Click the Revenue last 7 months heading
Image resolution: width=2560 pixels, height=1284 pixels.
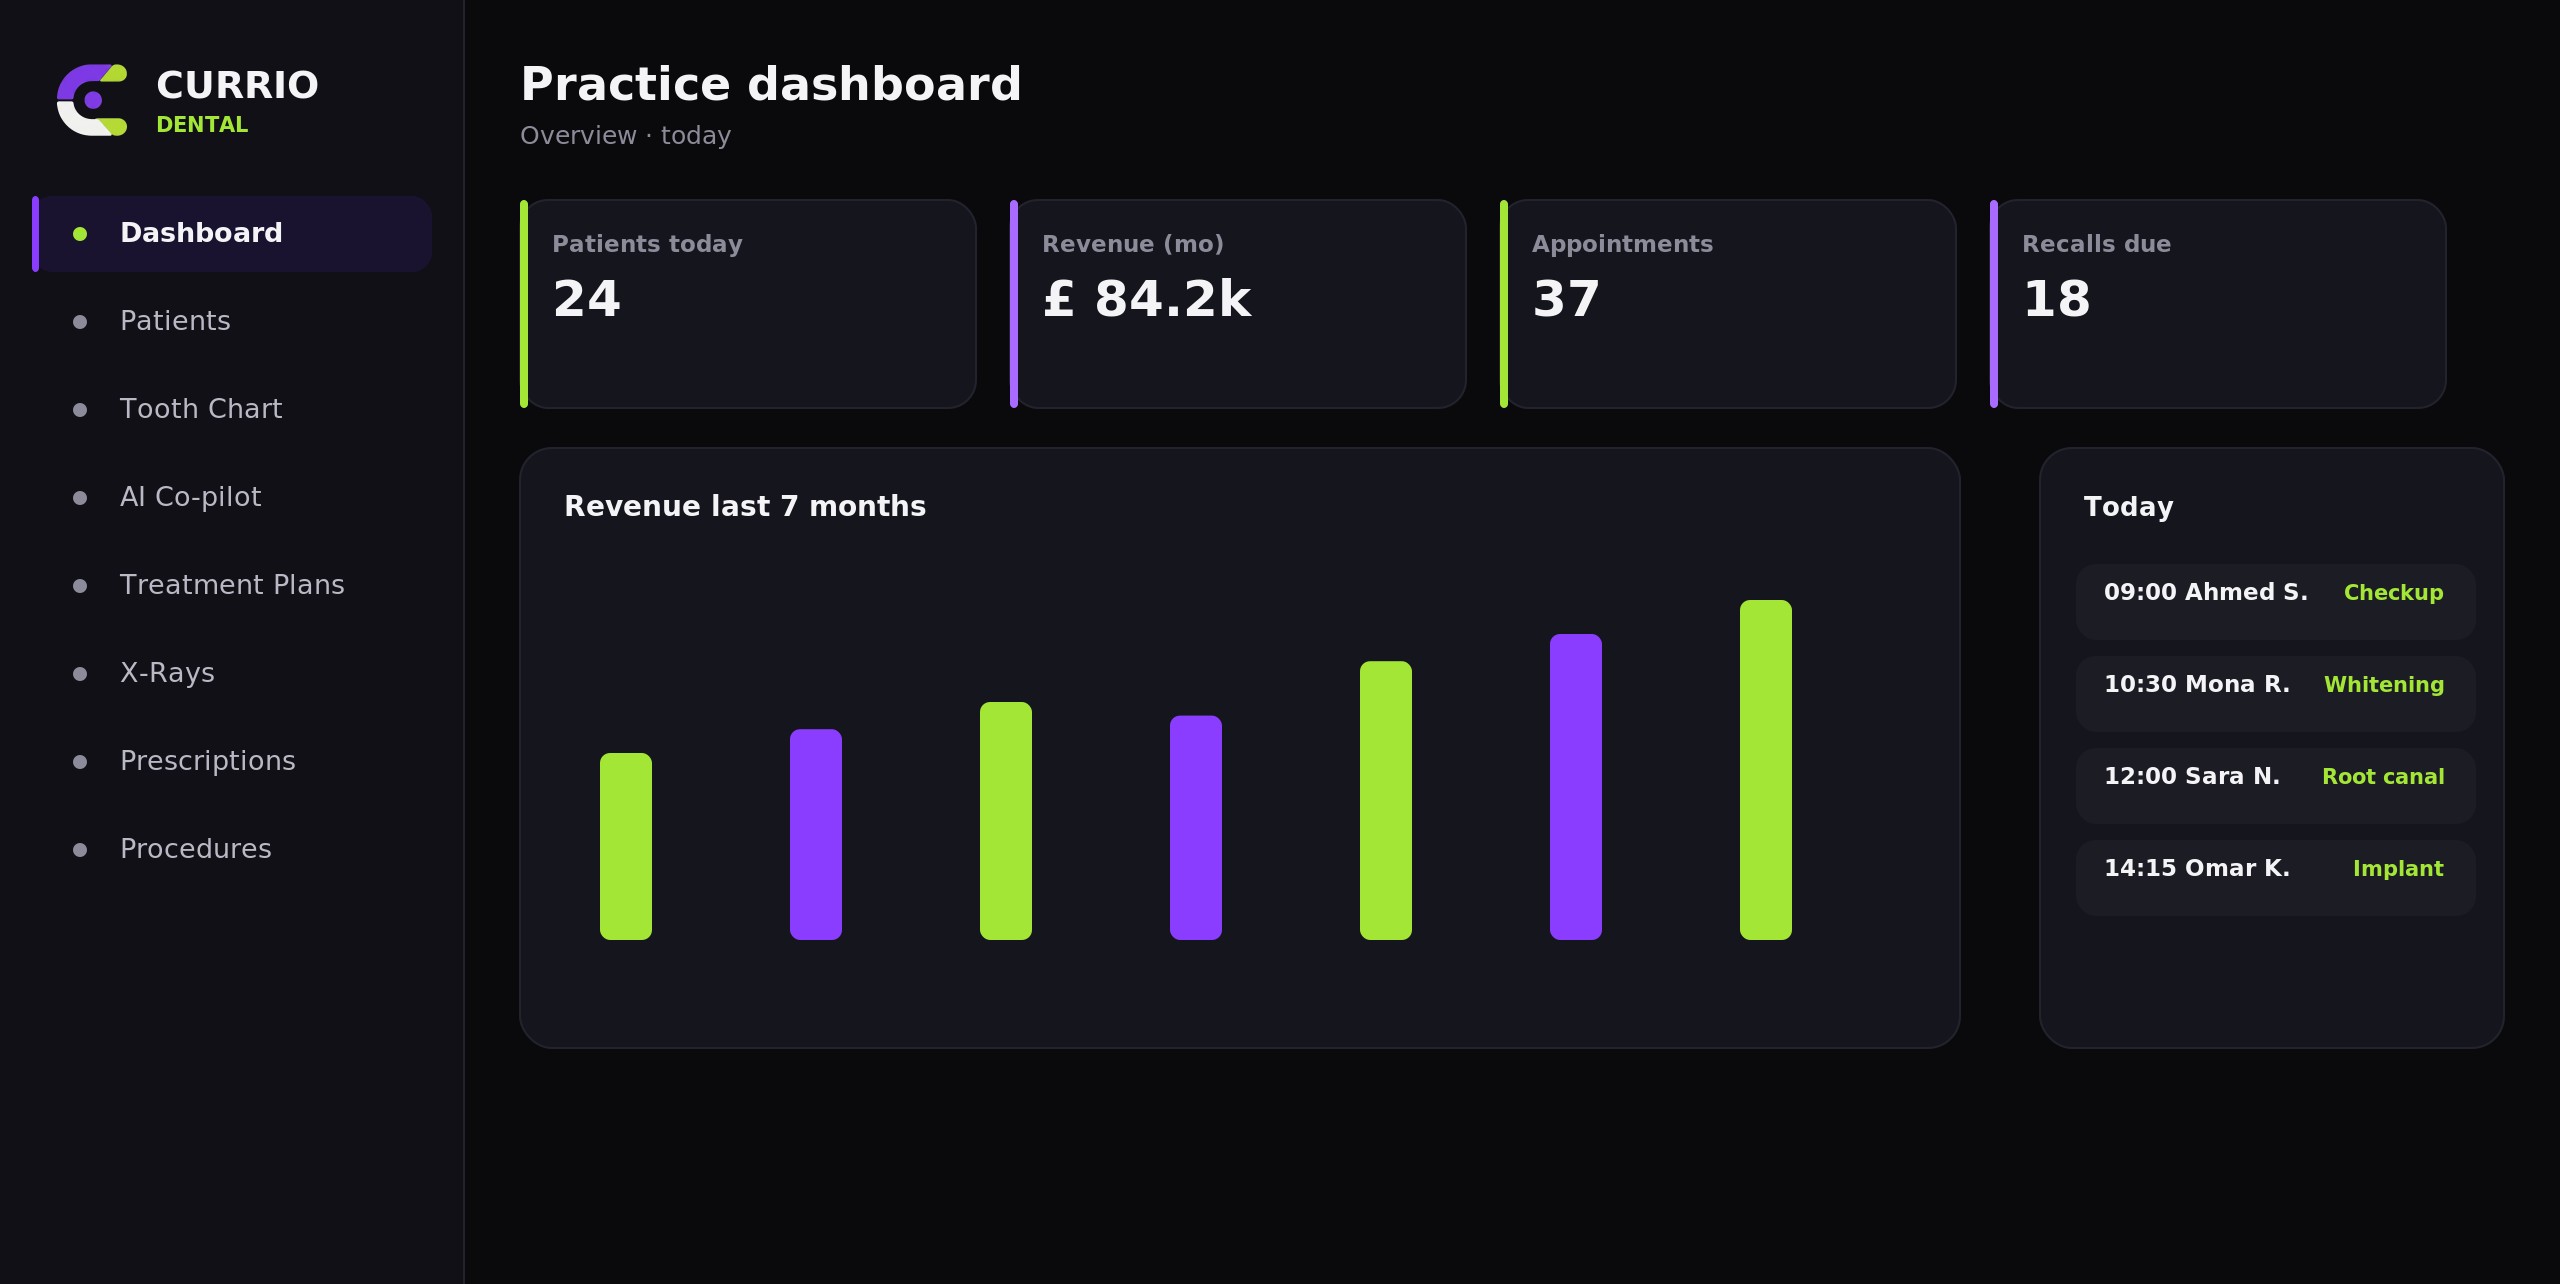(745, 507)
